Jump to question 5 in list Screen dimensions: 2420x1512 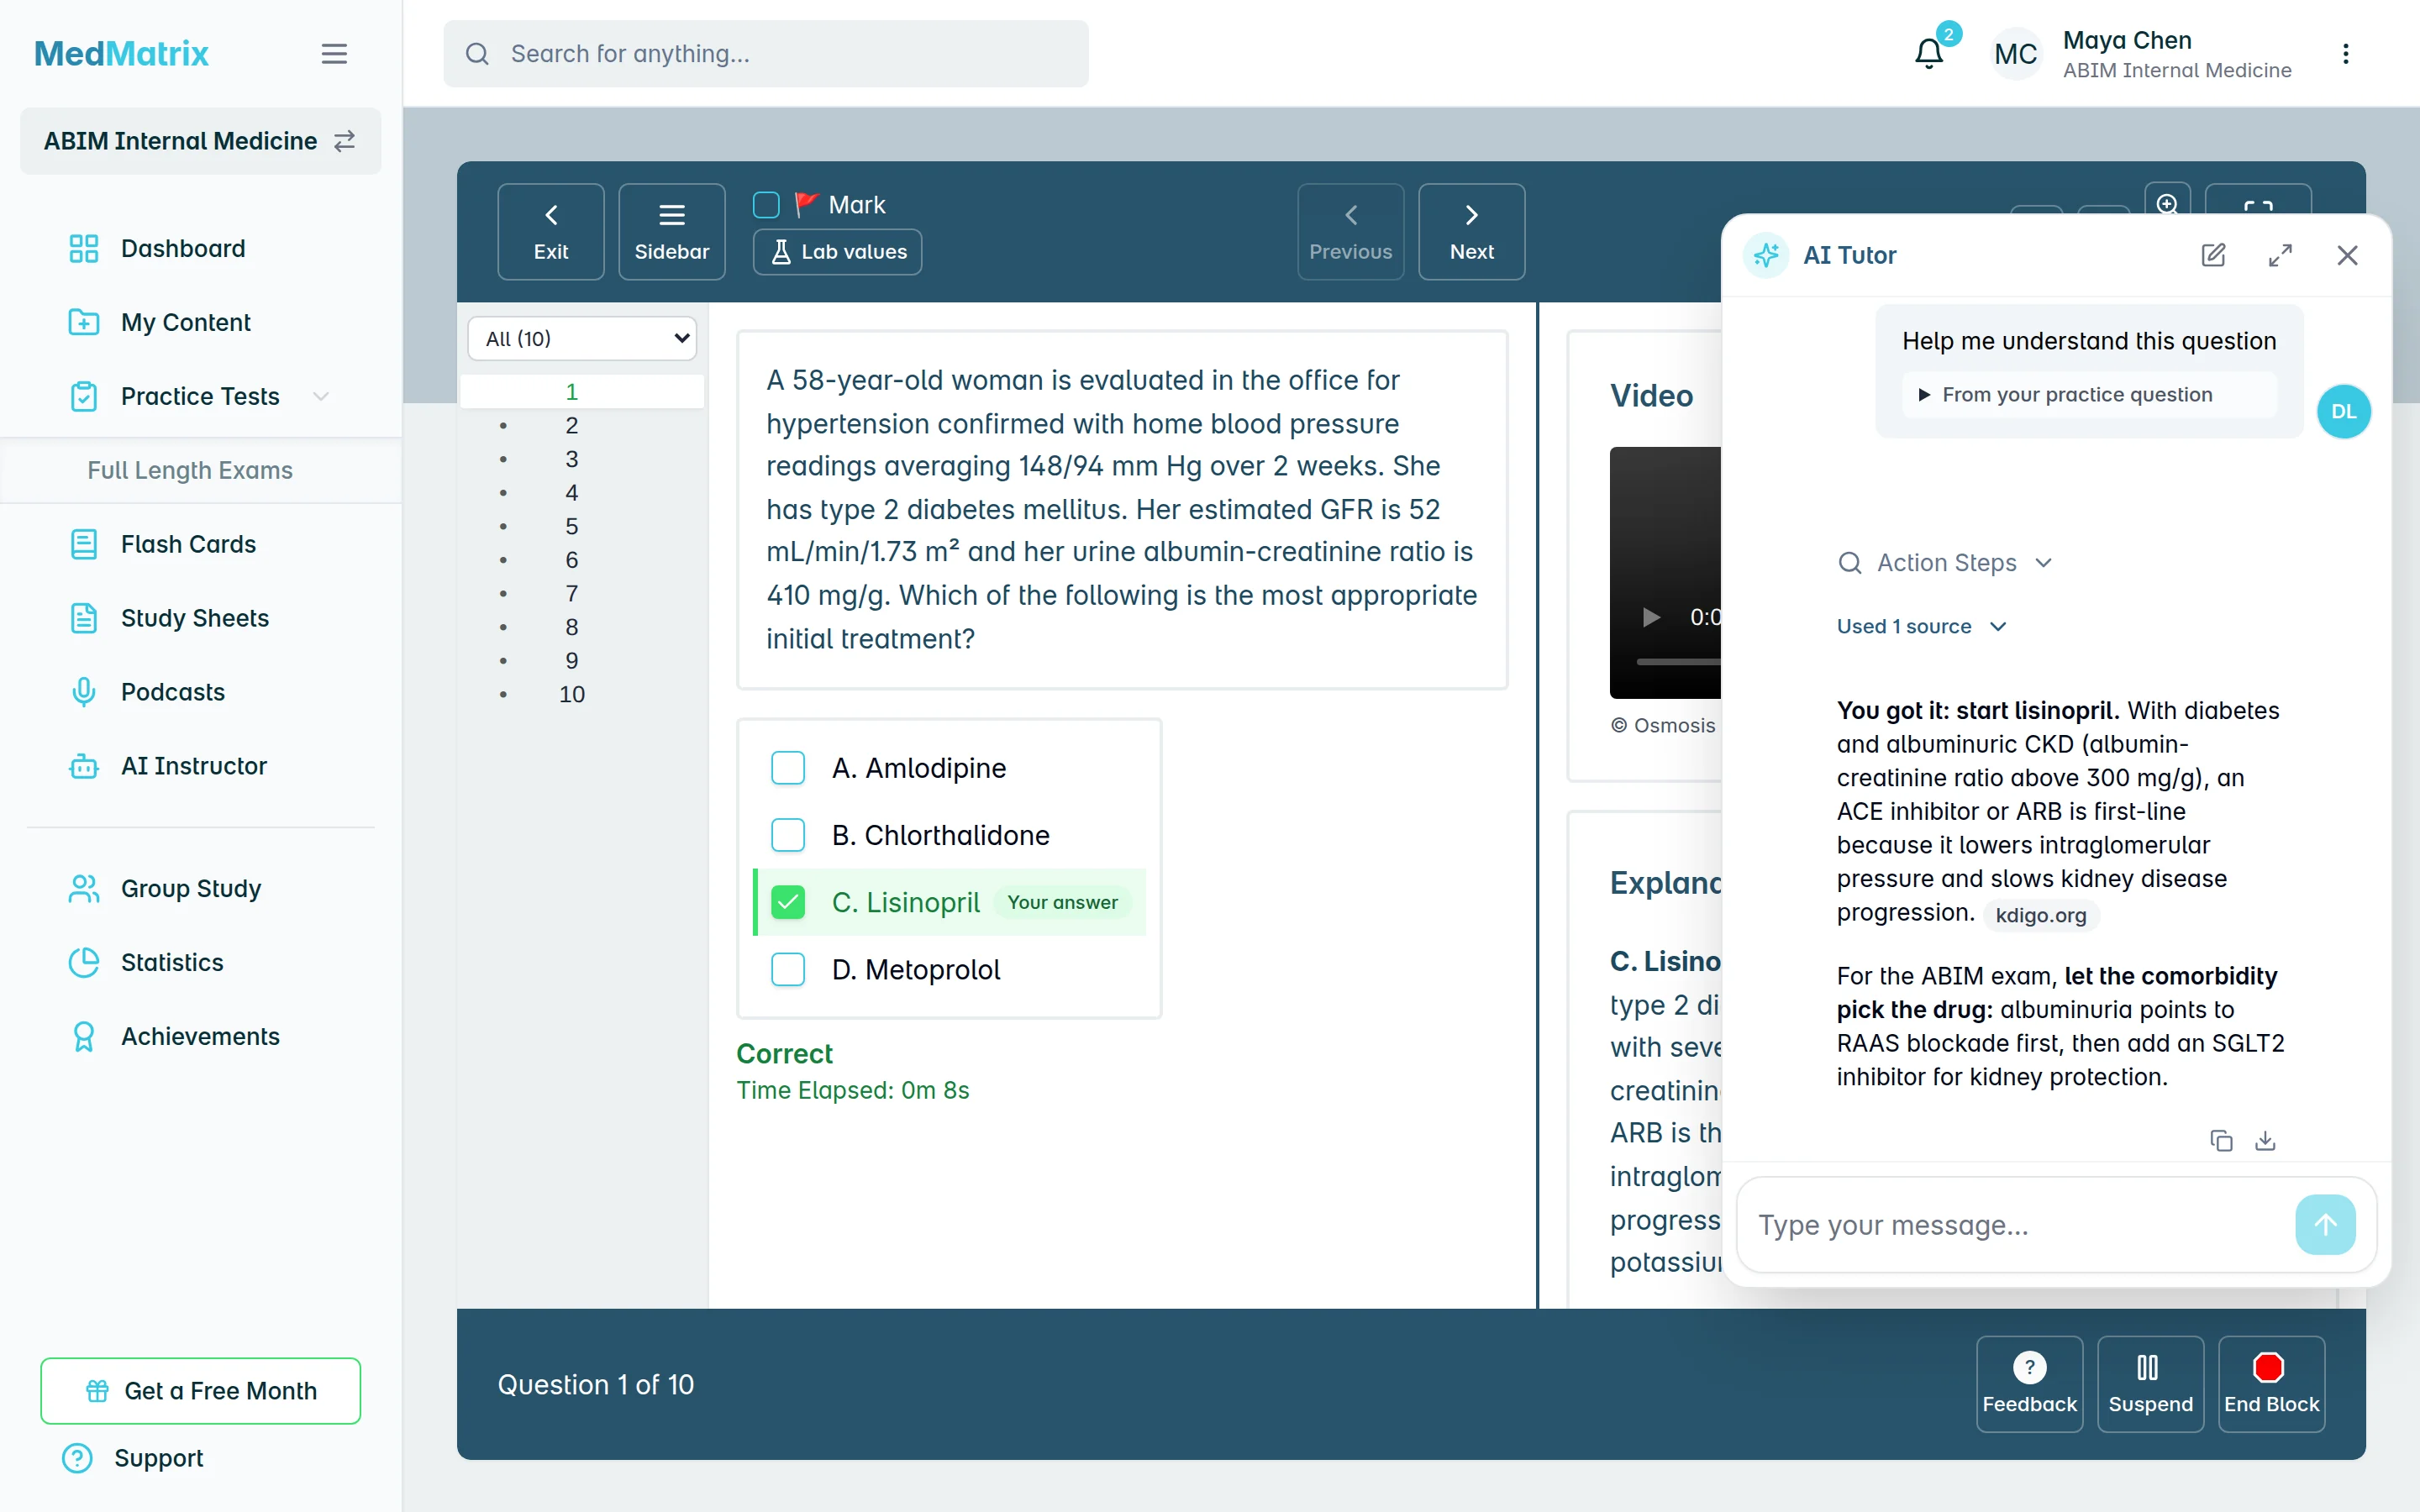pos(572,526)
